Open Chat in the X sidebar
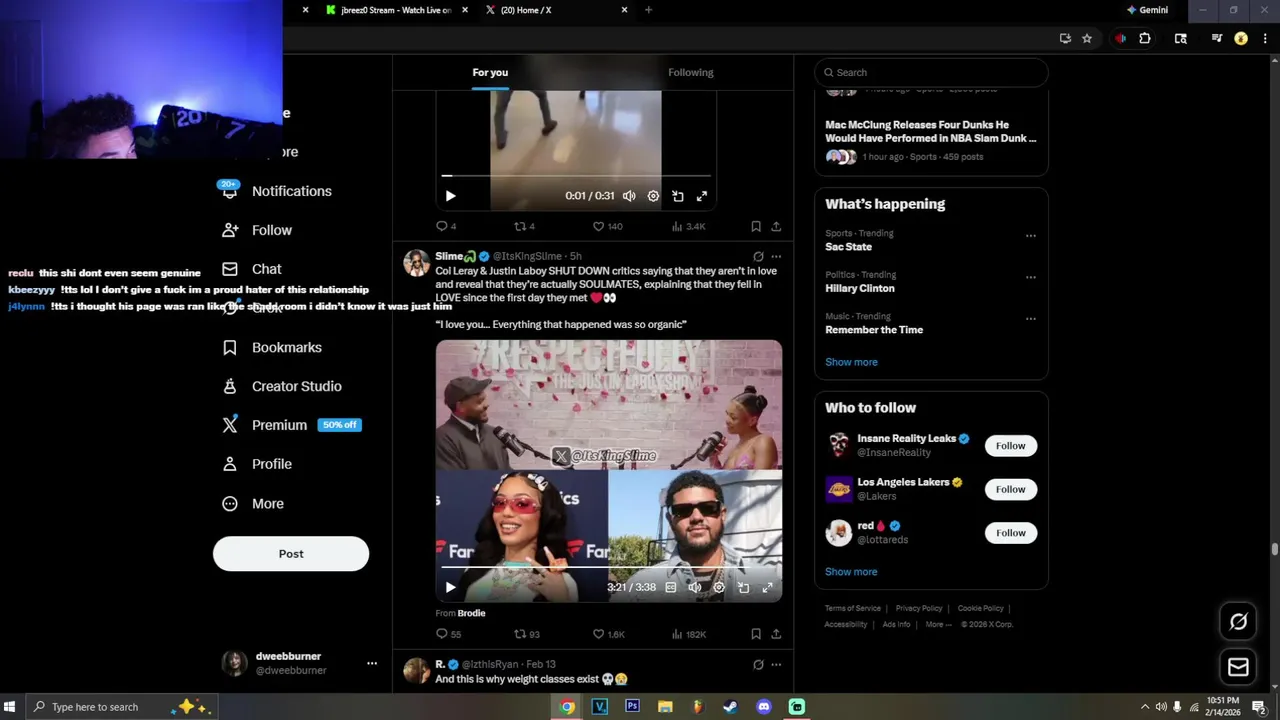Screen dimensions: 1280x720 click(x=252, y=269)
